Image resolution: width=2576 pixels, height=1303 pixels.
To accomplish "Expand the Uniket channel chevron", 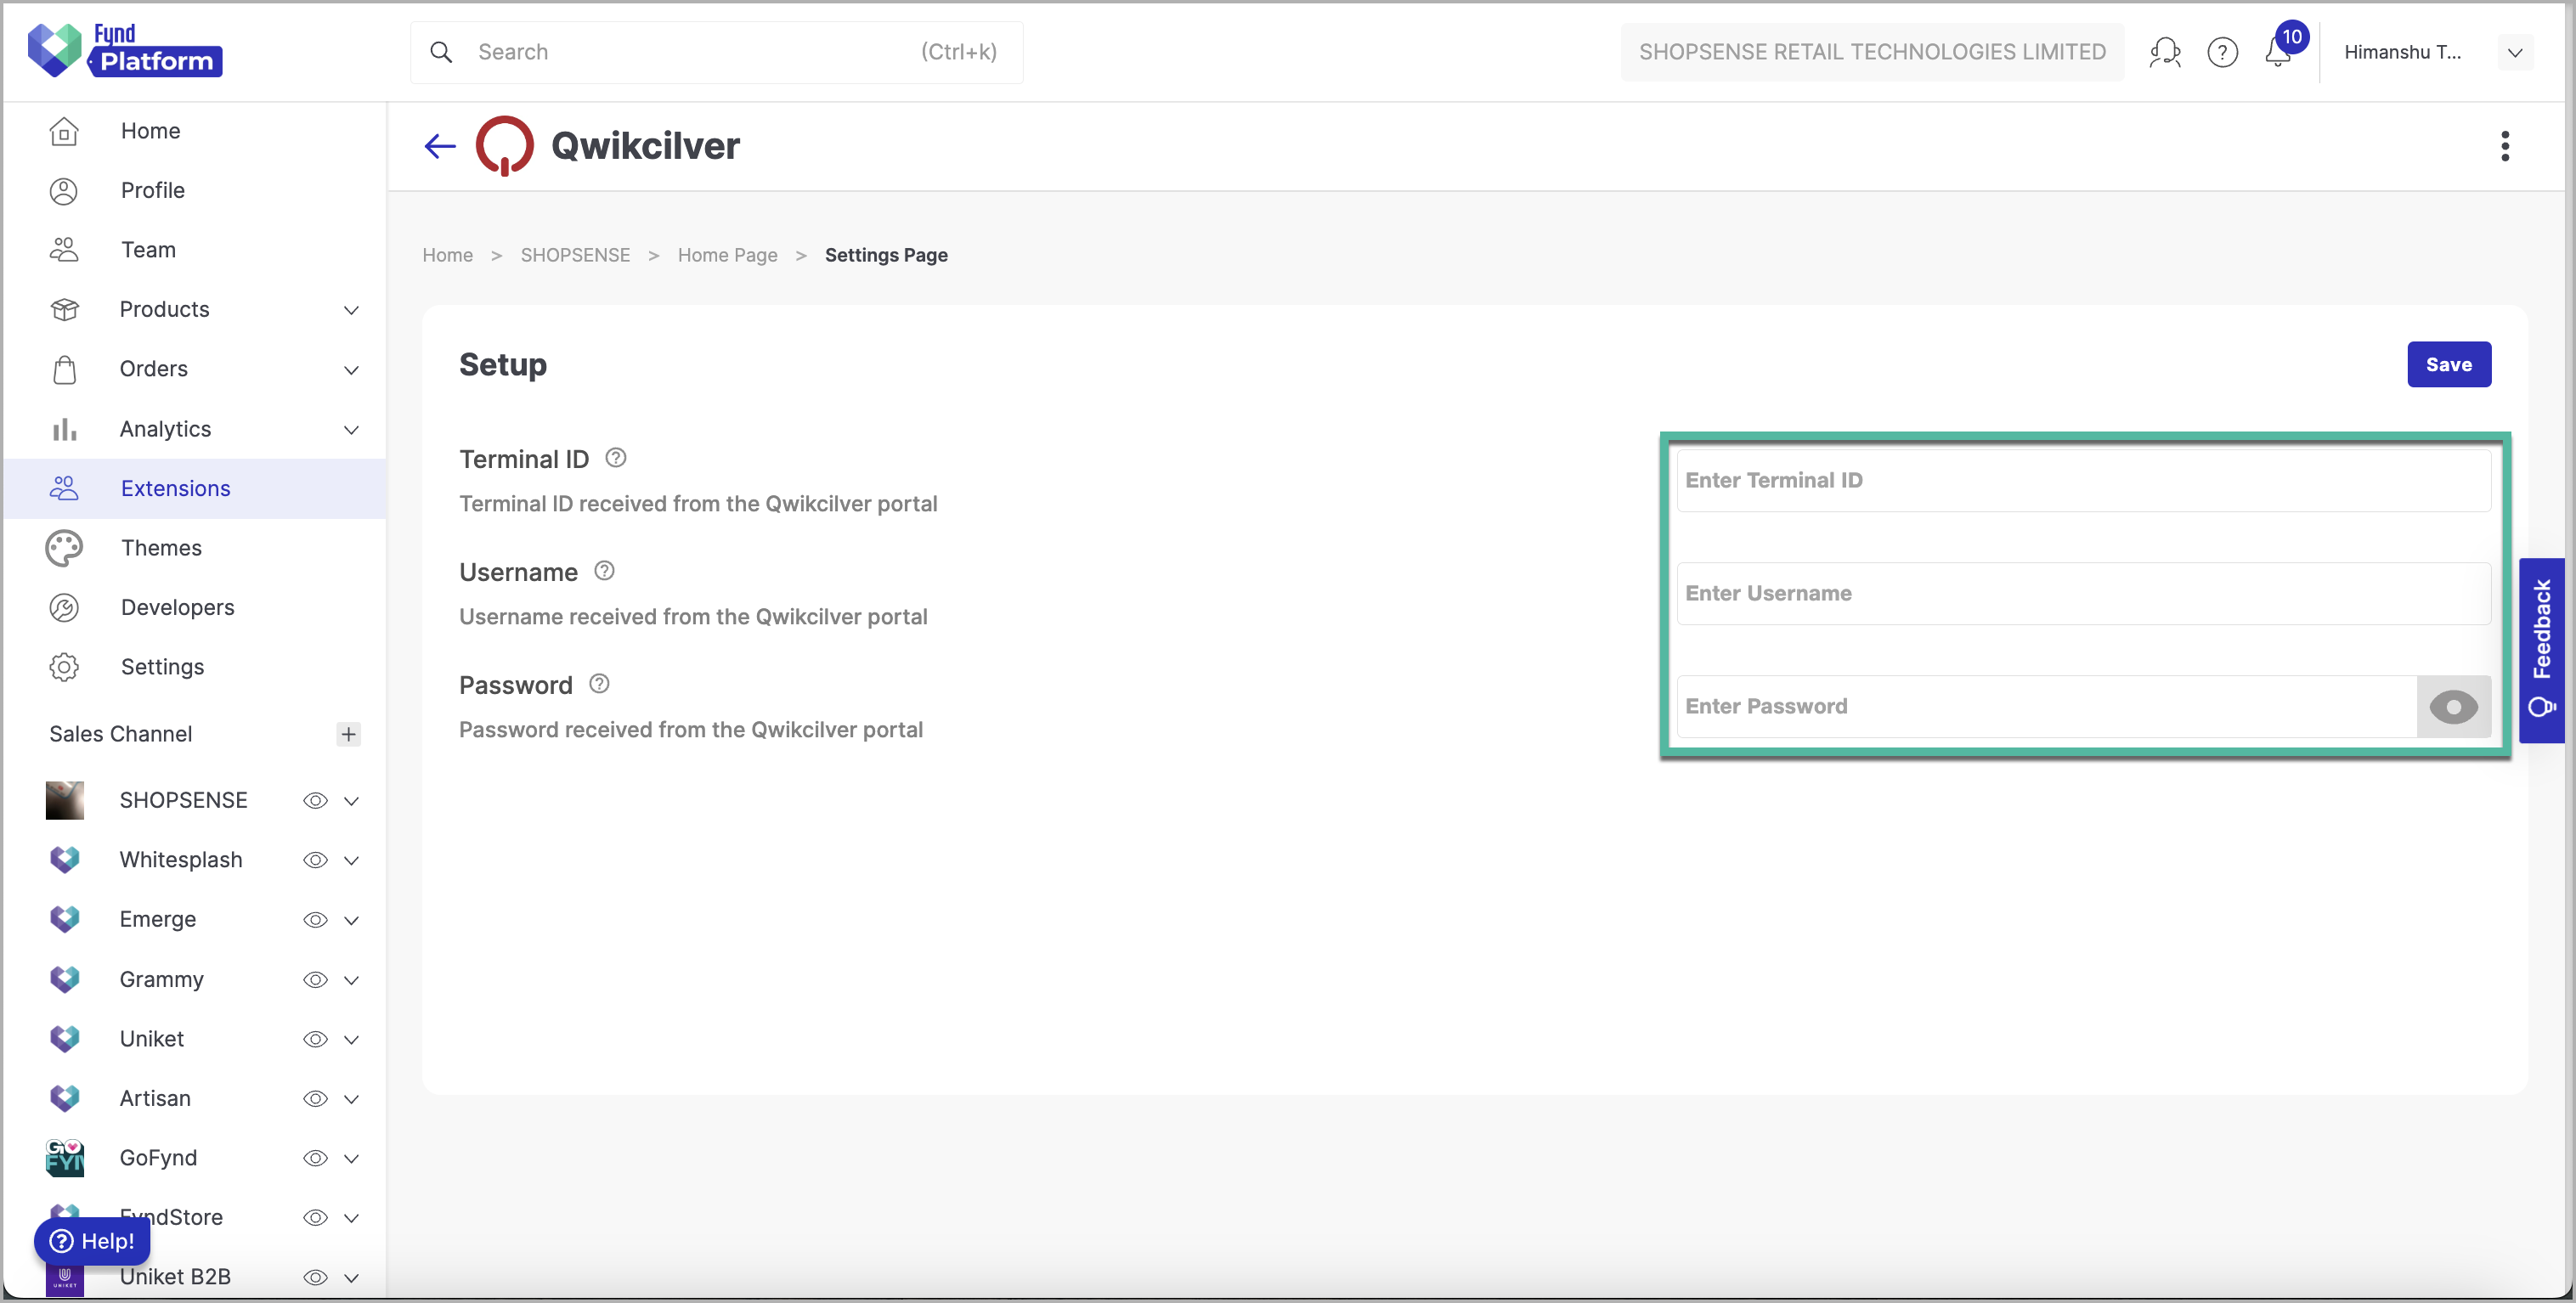I will click(351, 1039).
